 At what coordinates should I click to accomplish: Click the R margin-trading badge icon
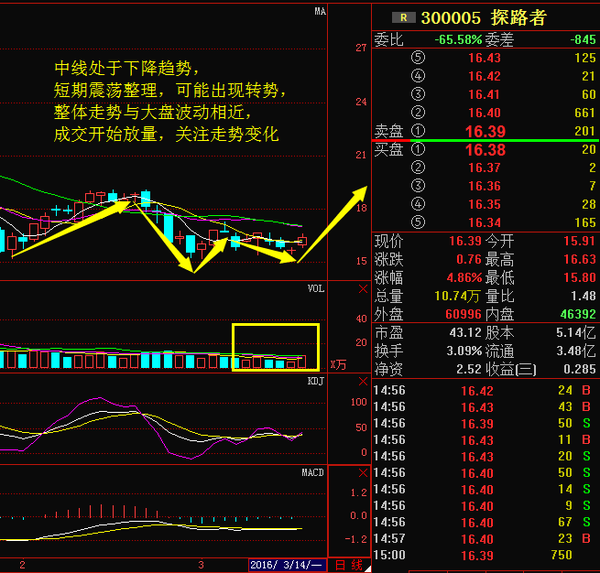[x=404, y=18]
